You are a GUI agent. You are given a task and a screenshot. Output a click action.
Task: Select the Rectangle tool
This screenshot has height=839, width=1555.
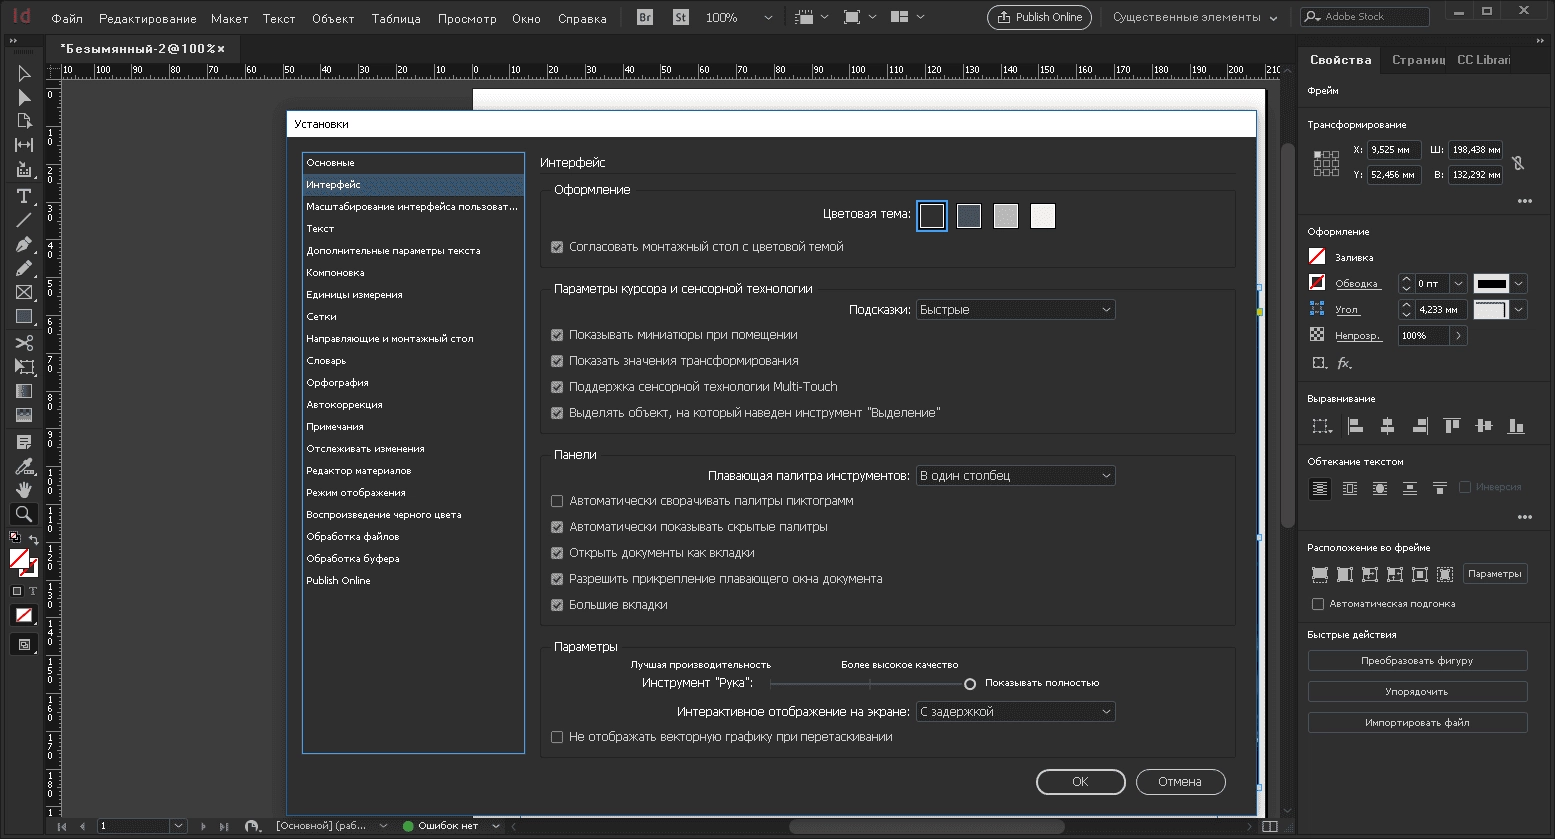click(24, 316)
